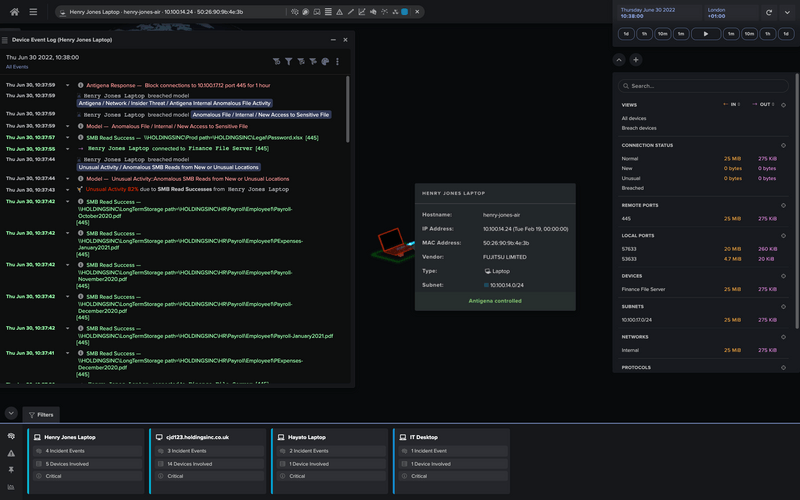This screenshot has width=800, height=500.
Task: Open the hamburger main menu
Action: tap(33, 12)
